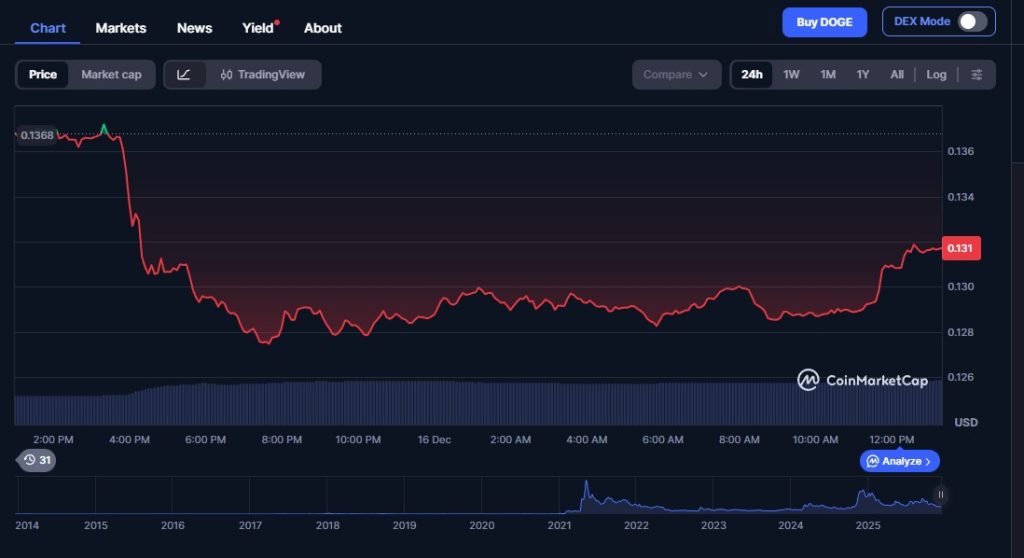Select the Price view toggle
The height and width of the screenshot is (558, 1024).
pyautogui.click(x=43, y=75)
